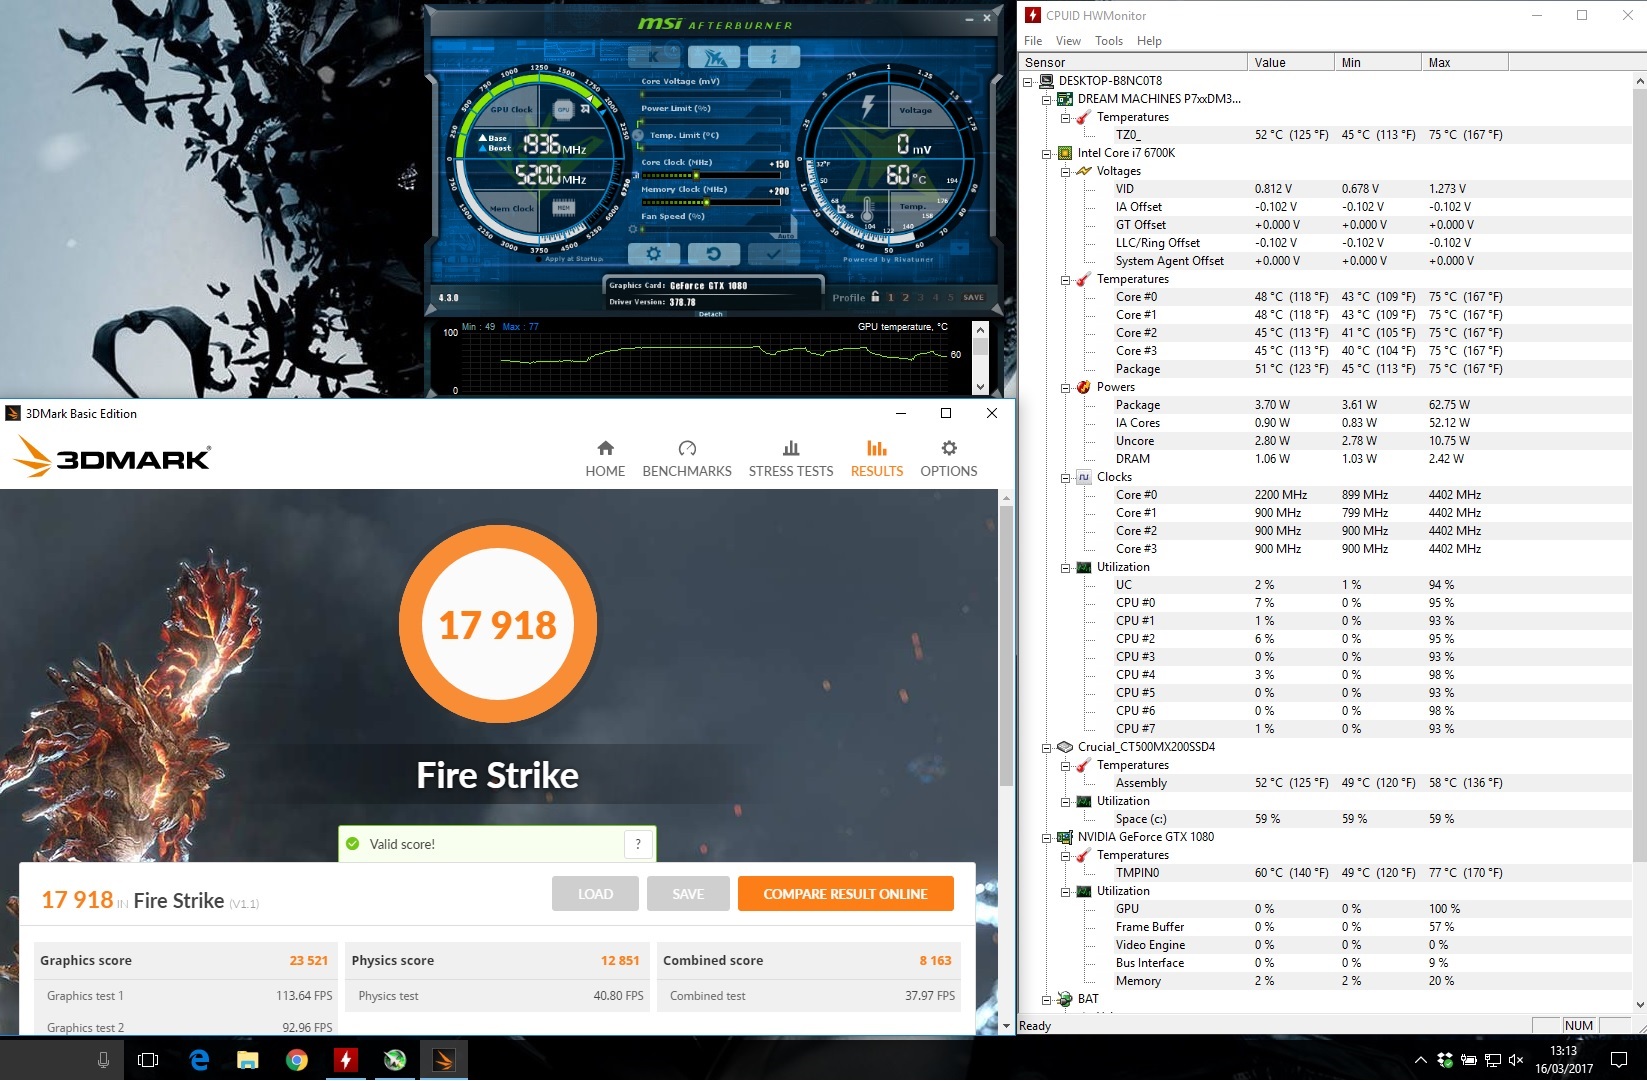Launch Microsoft Edge from the taskbar
The width and height of the screenshot is (1647, 1081).
click(x=199, y=1059)
